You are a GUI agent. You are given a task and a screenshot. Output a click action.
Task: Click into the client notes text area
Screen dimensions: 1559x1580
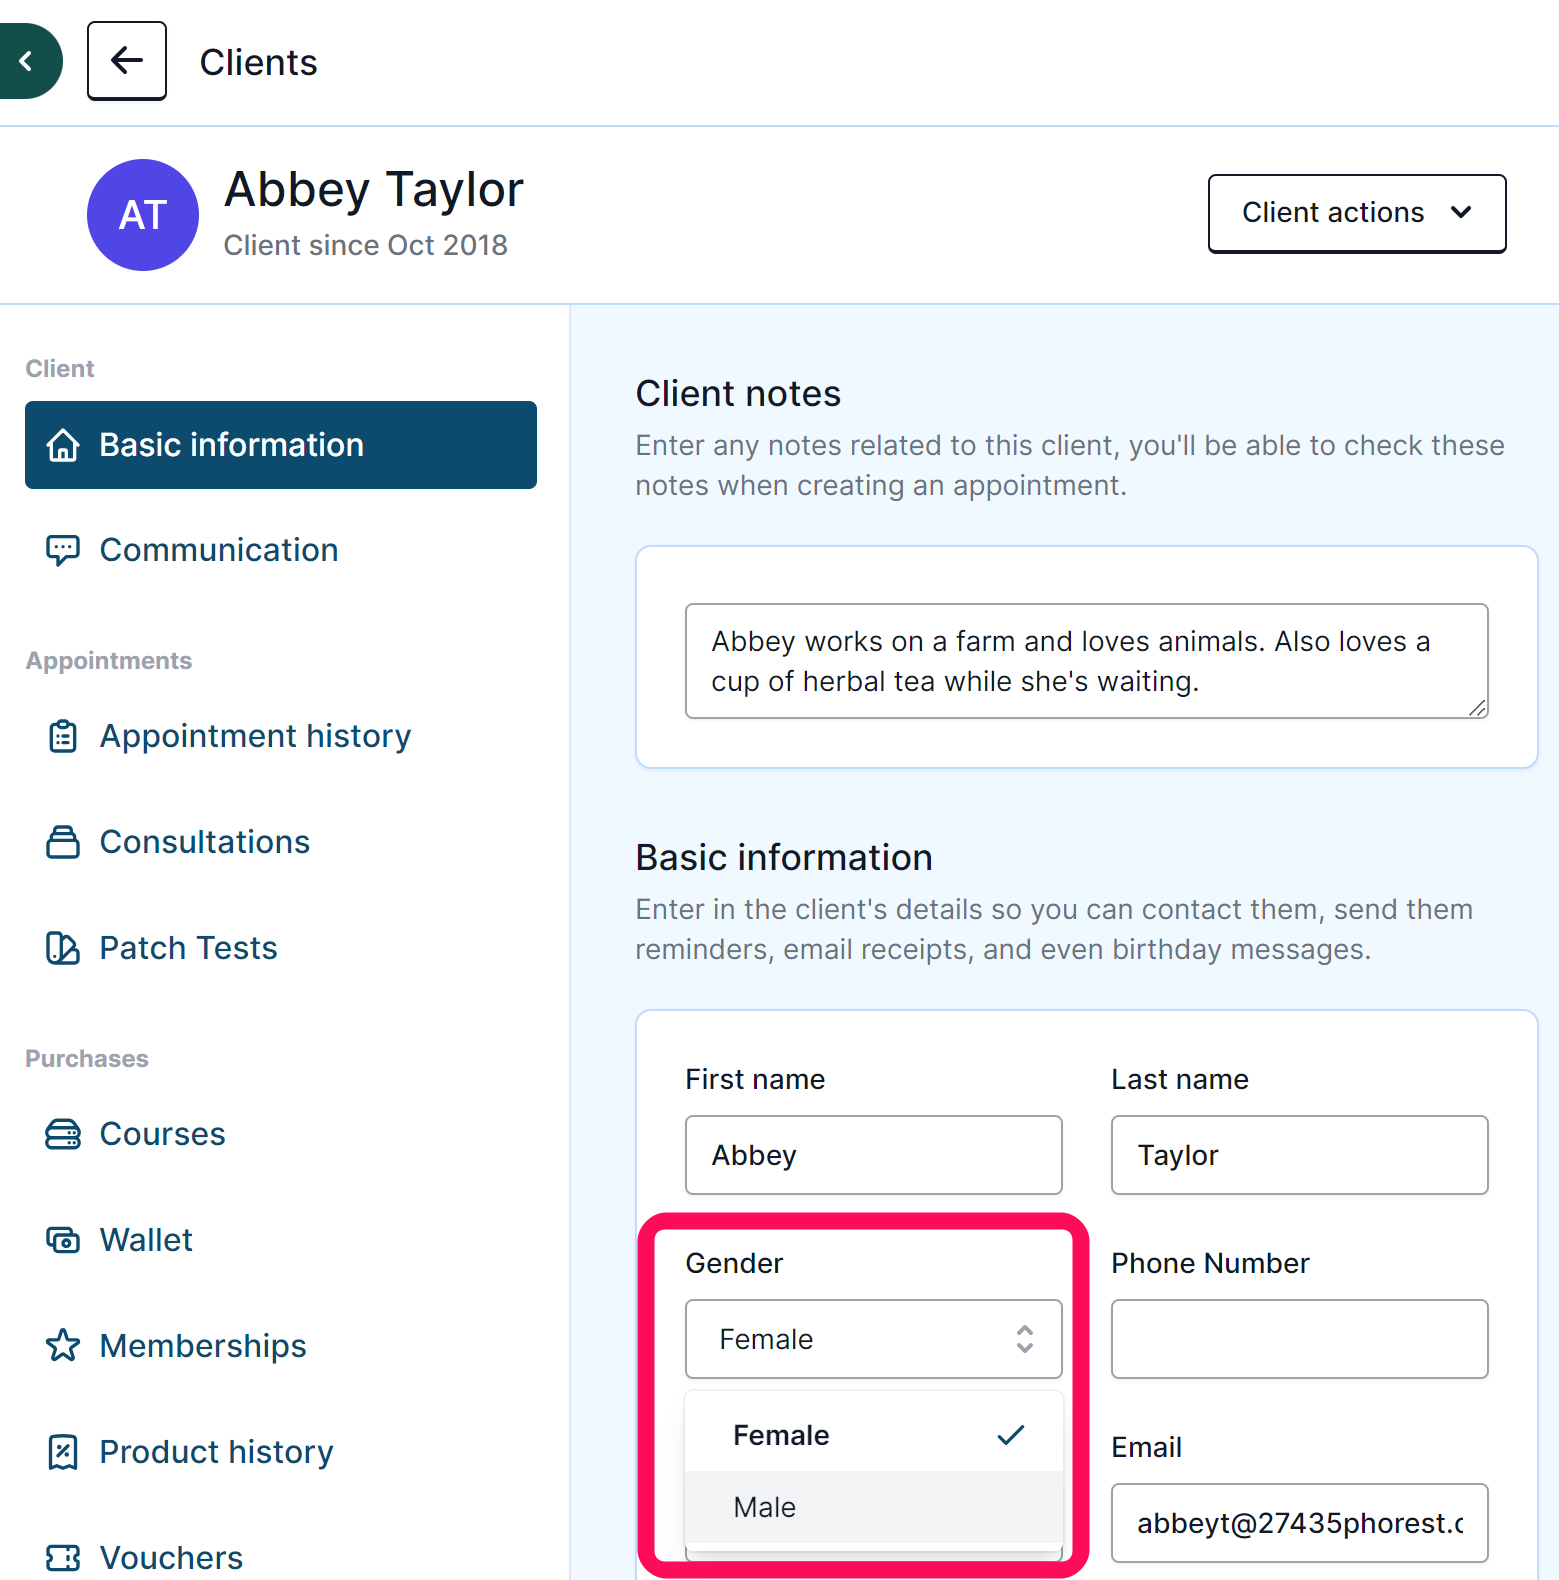coord(1087,661)
